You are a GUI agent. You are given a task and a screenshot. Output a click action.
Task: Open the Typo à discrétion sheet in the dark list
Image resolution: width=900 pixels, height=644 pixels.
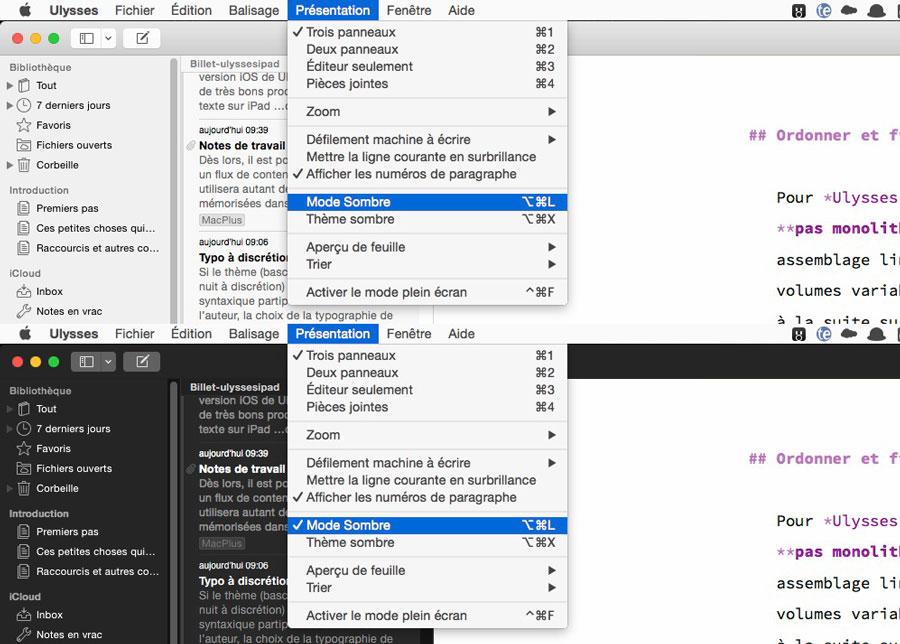click(x=243, y=581)
